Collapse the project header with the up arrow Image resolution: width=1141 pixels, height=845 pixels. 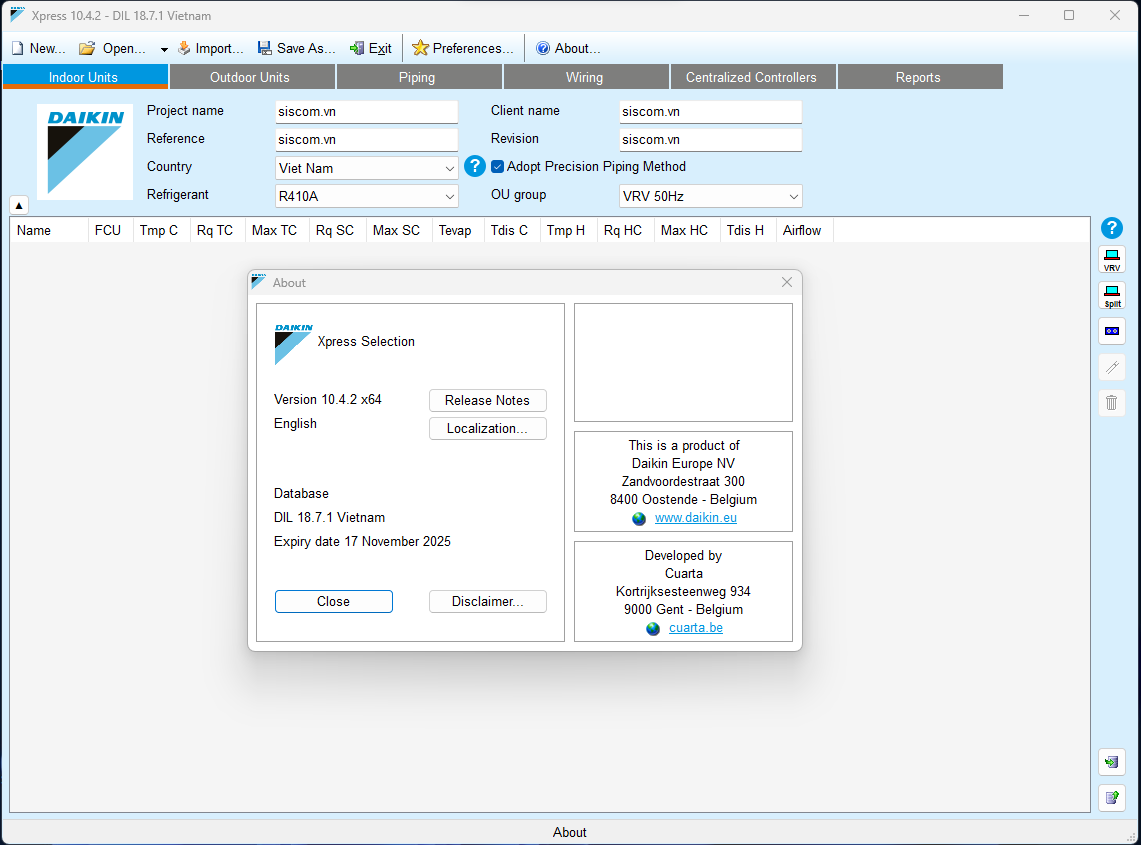tap(19, 205)
